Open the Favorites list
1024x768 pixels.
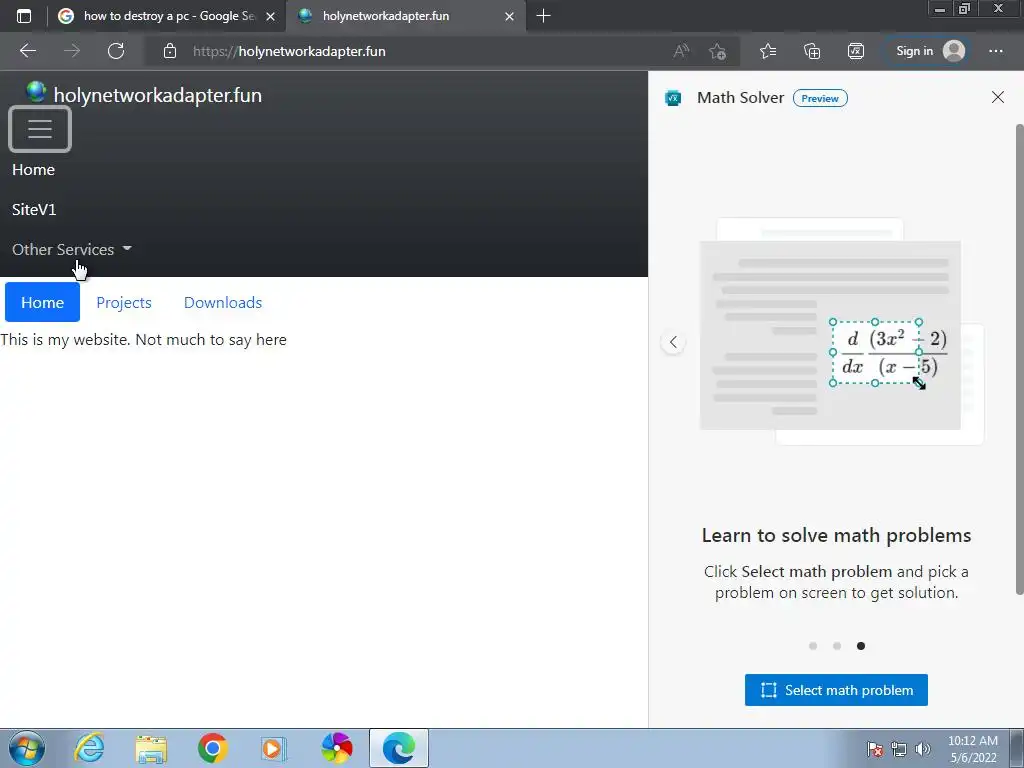768,51
